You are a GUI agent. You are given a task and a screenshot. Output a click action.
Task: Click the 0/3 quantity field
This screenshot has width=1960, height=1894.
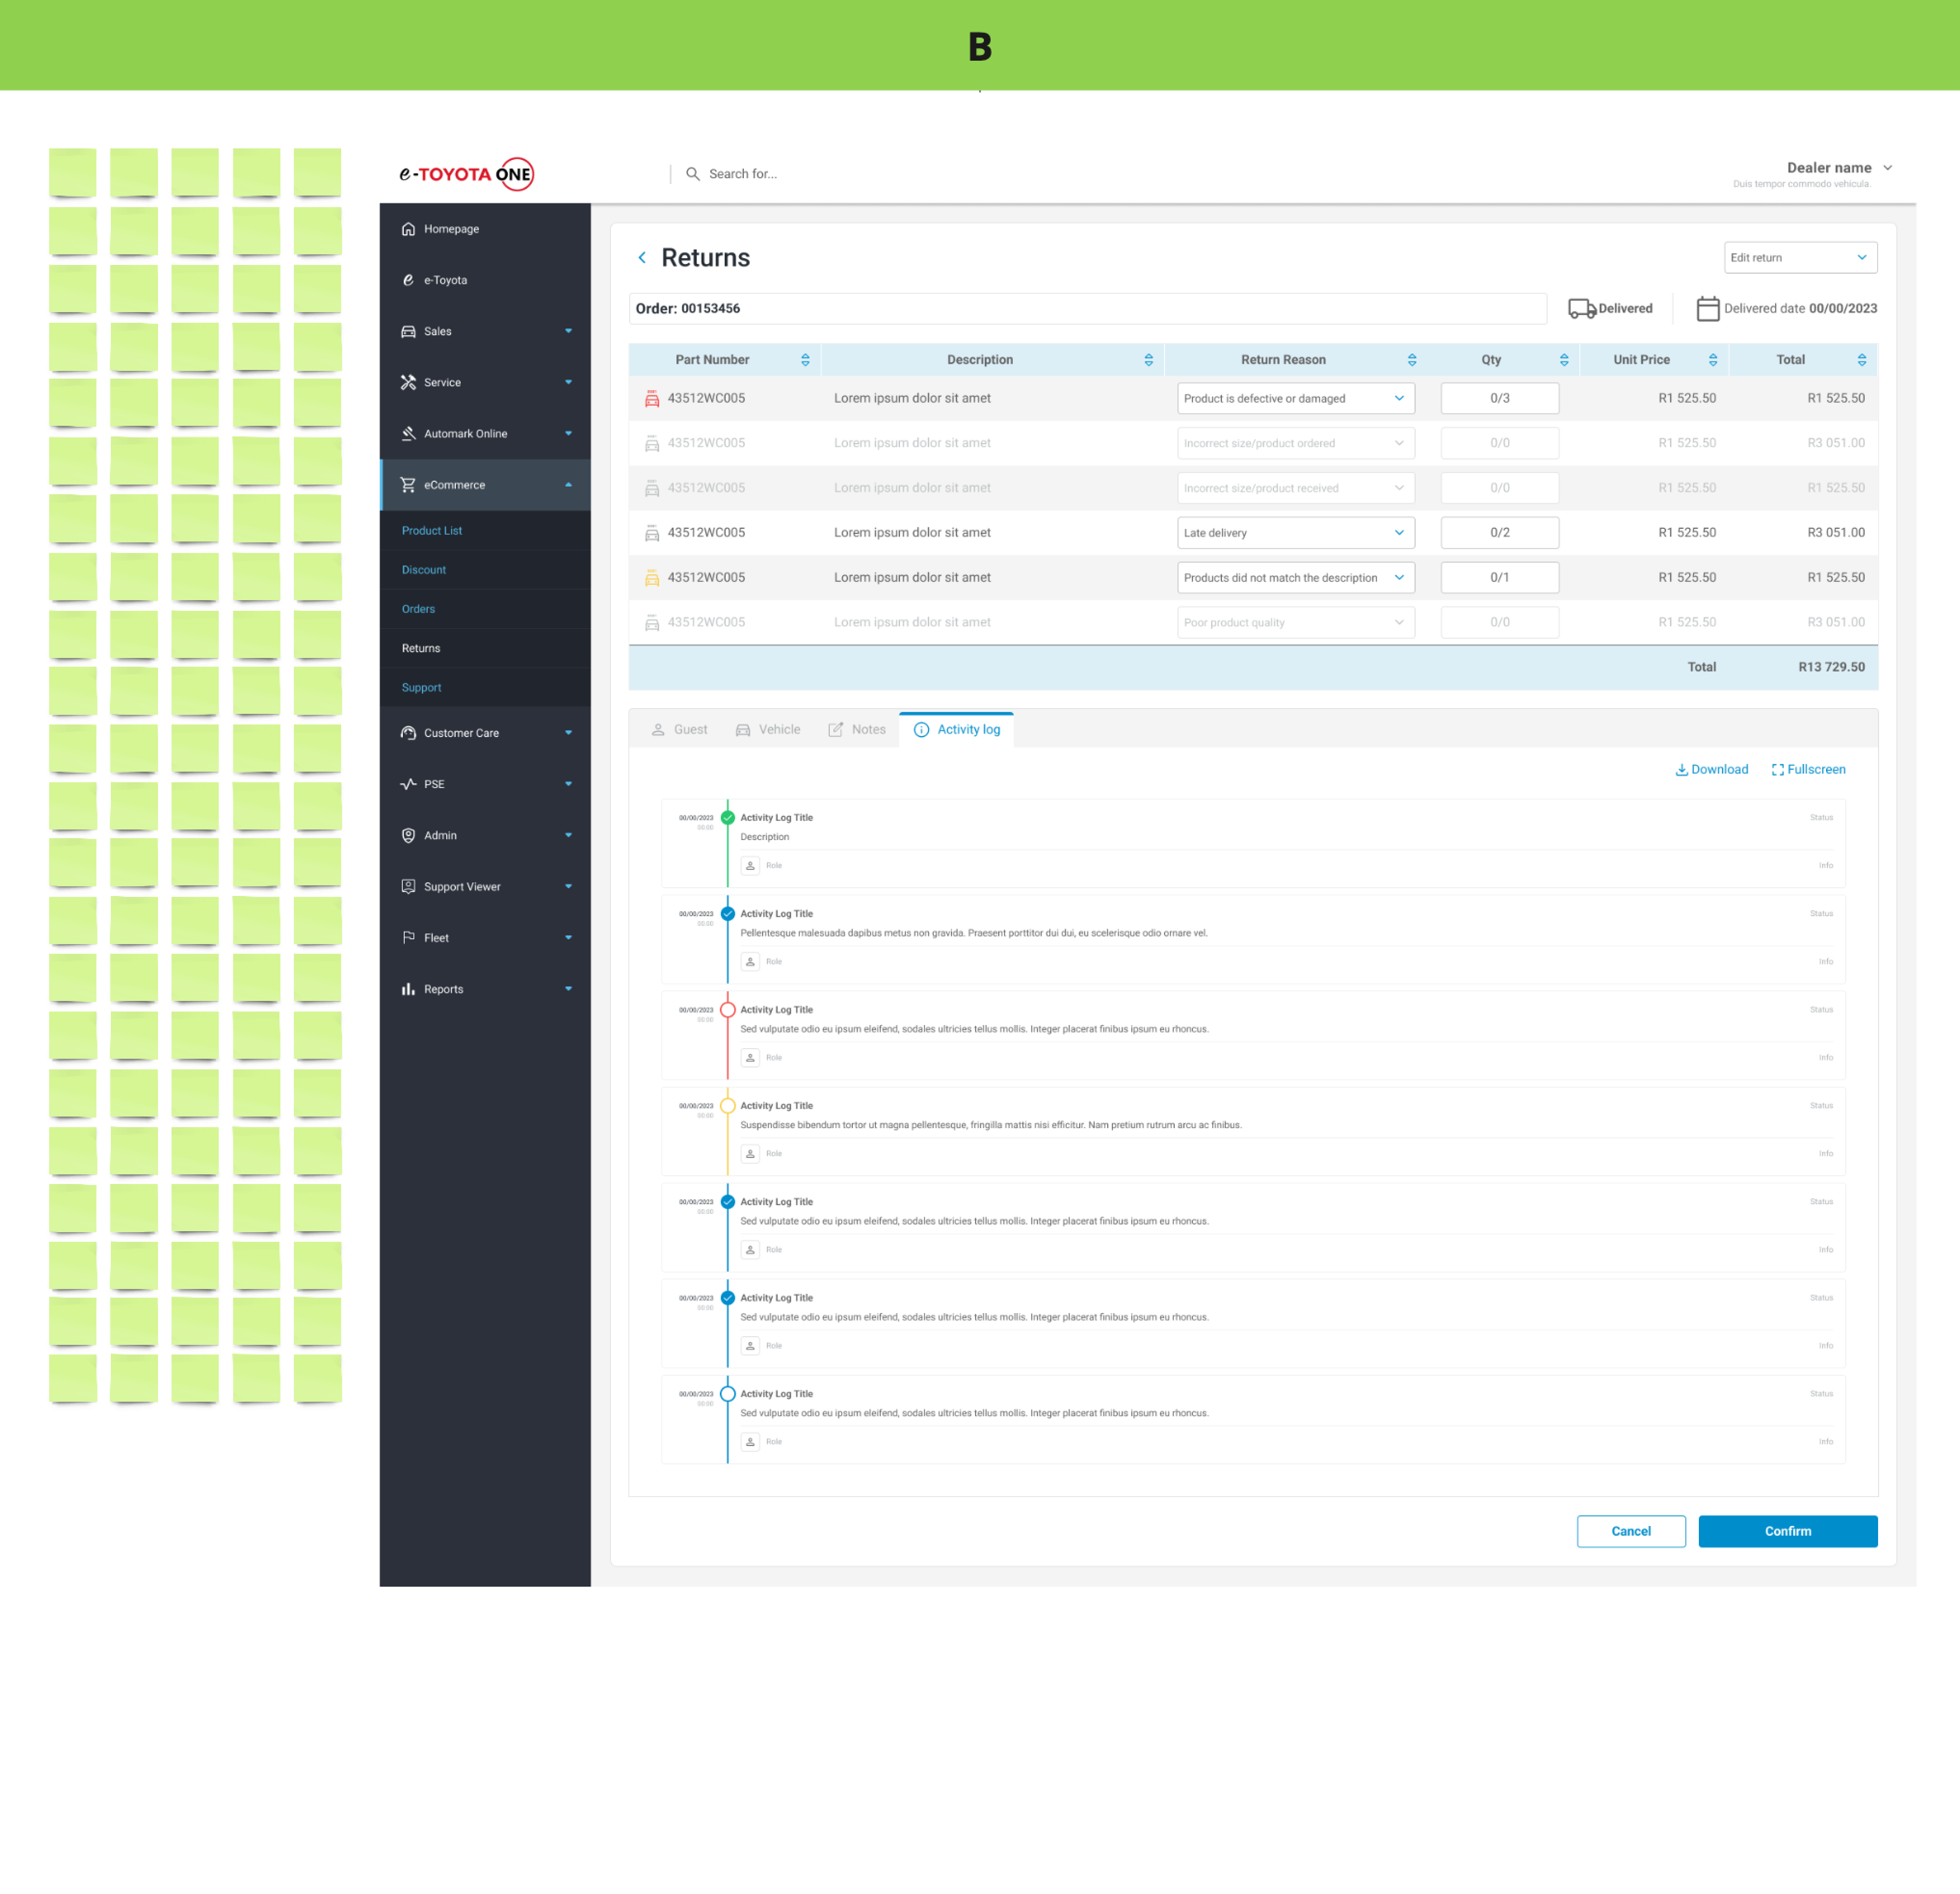[x=1499, y=399]
